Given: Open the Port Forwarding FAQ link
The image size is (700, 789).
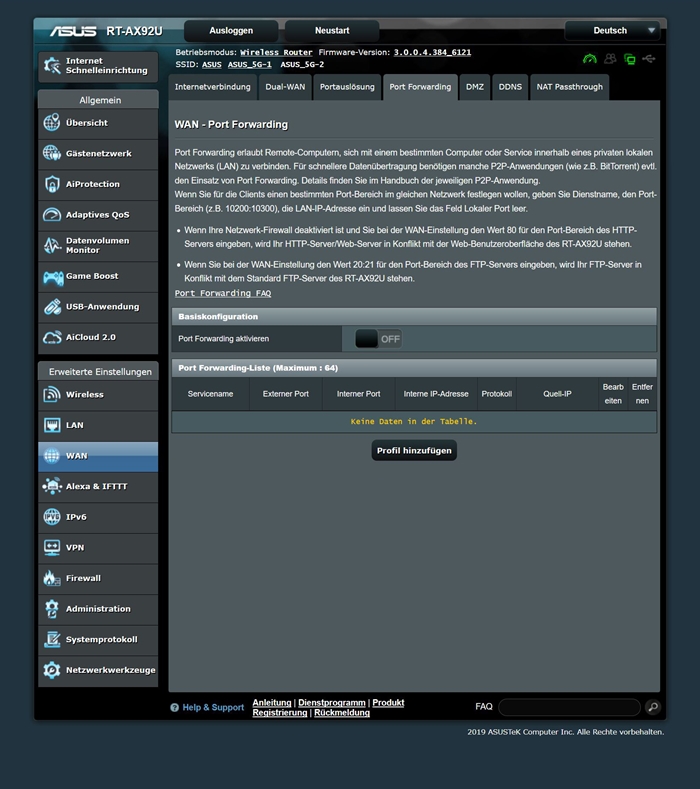Looking at the screenshot, I should tap(223, 293).
